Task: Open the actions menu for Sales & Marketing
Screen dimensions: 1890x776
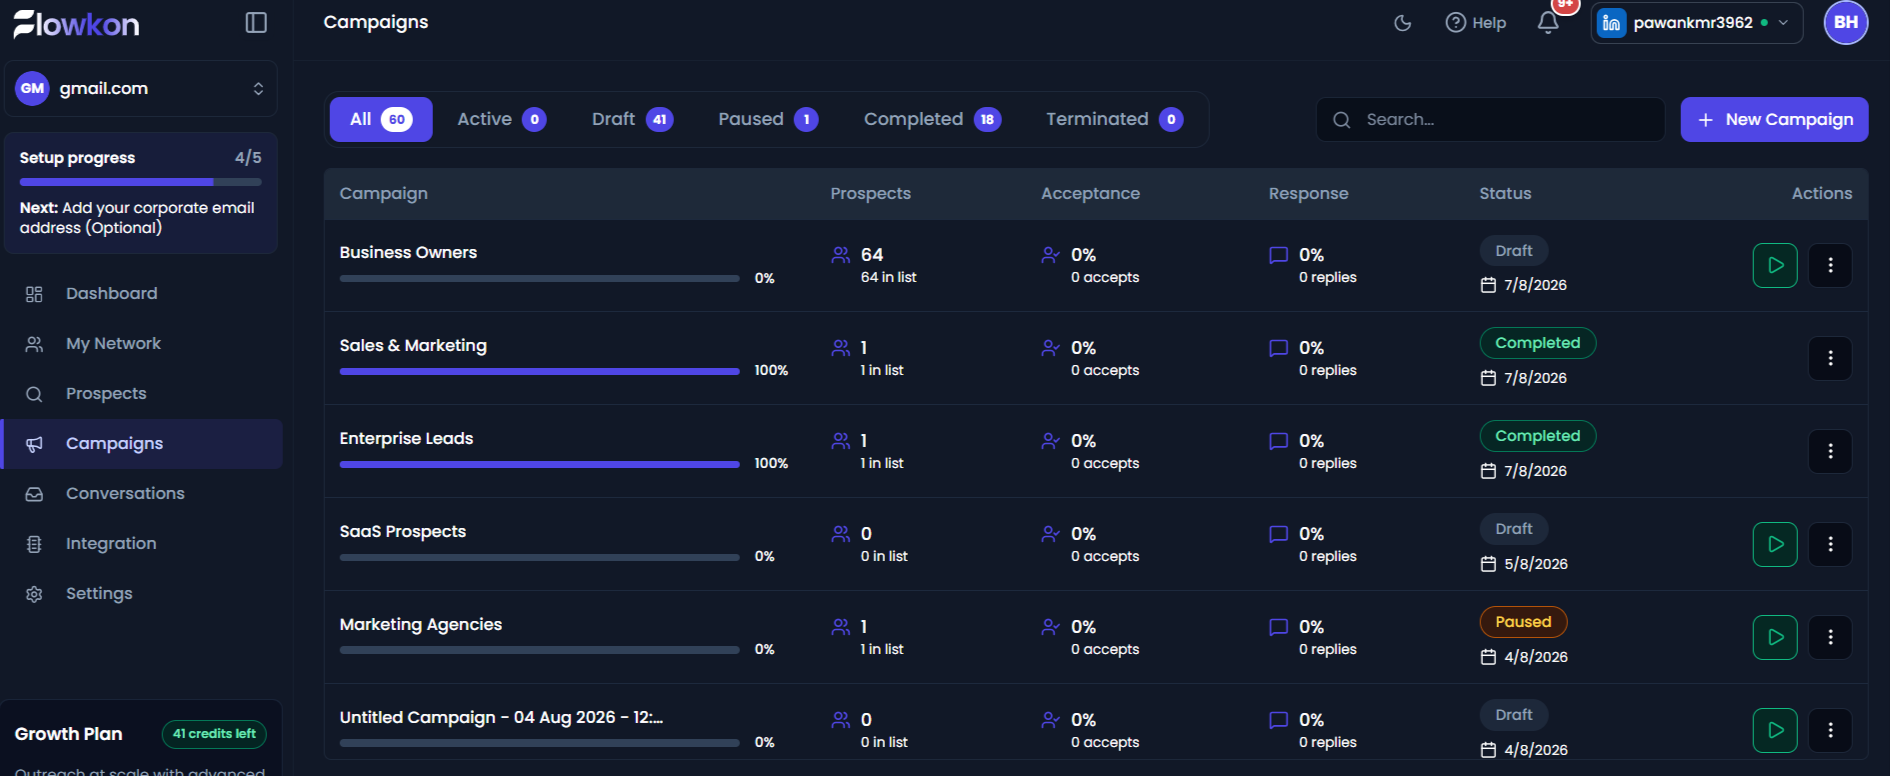Action: tap(1830, 359)
